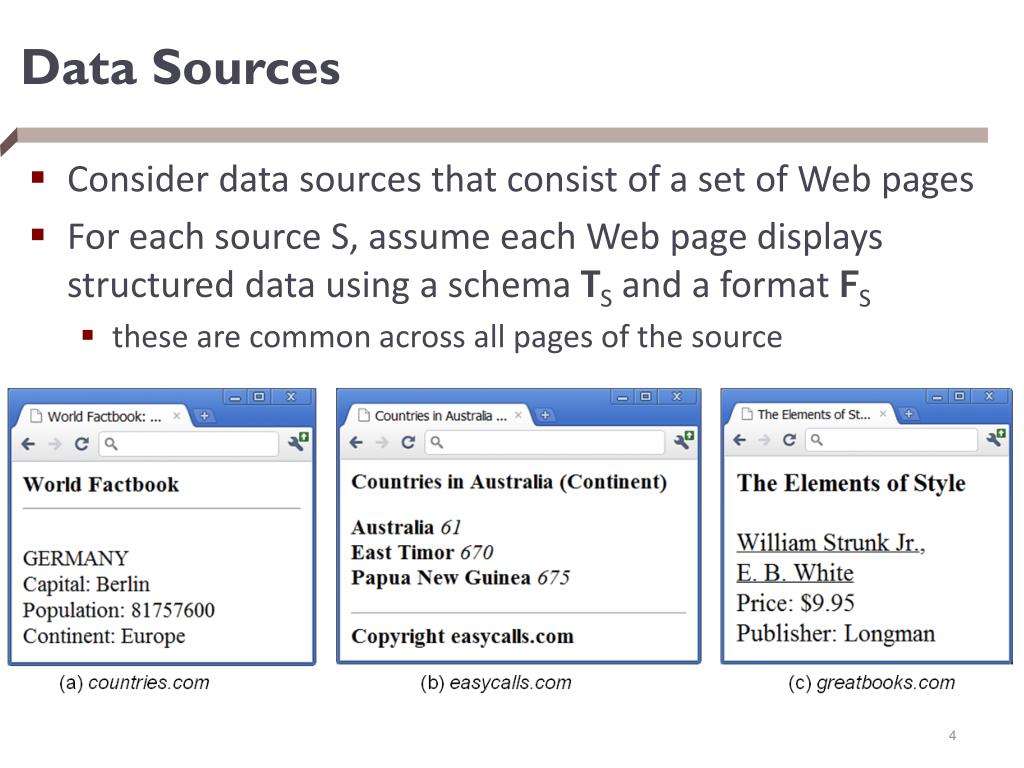Click back arrow in Elements of Style browser

pyautogui.click(x=739, y=440)
